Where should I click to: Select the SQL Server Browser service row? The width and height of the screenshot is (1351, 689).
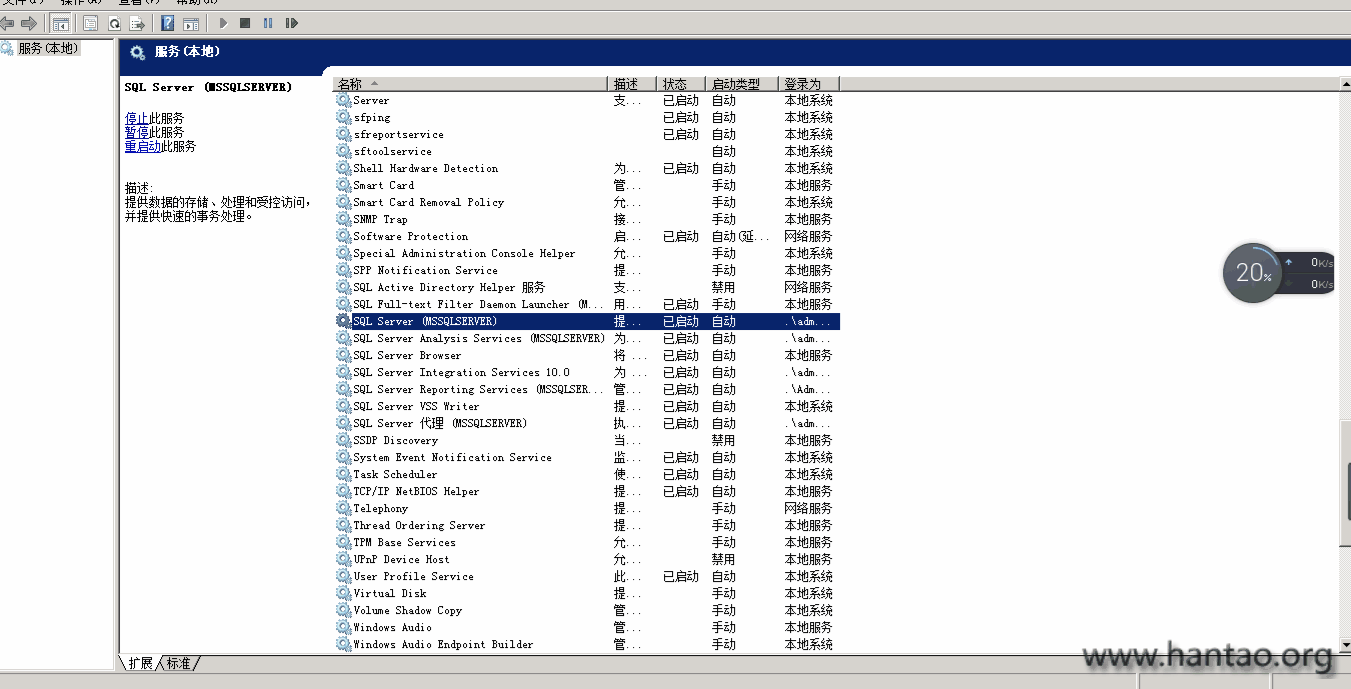(407, 355)
